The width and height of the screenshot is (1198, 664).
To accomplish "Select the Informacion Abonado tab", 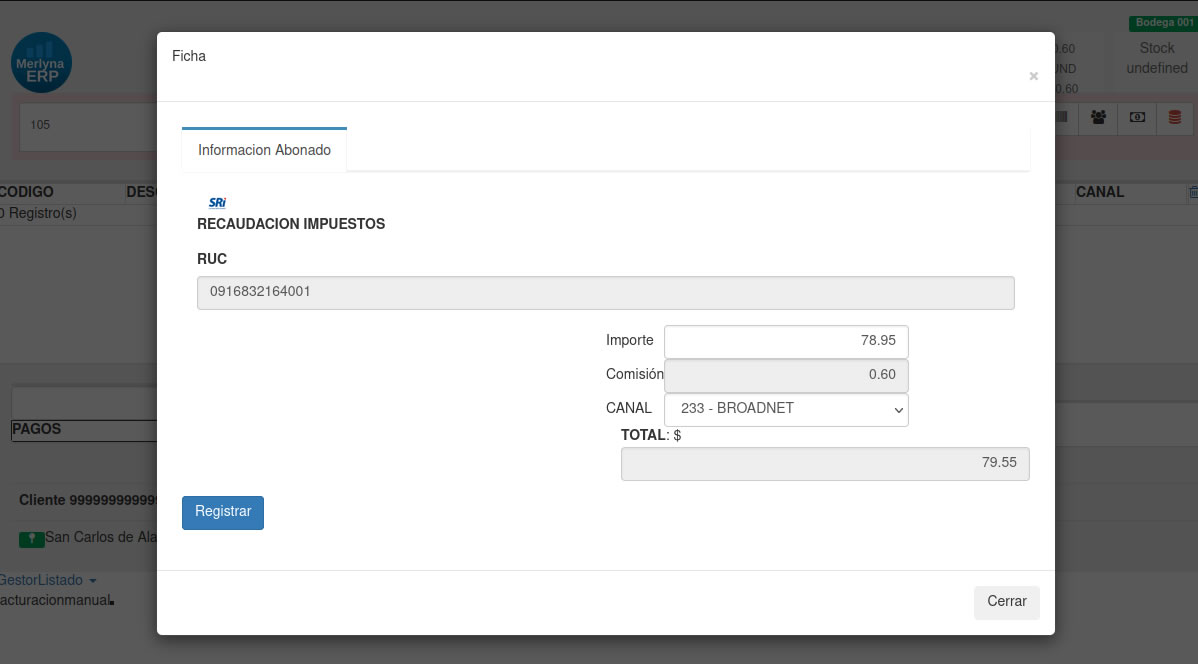I will click(264, 150).
